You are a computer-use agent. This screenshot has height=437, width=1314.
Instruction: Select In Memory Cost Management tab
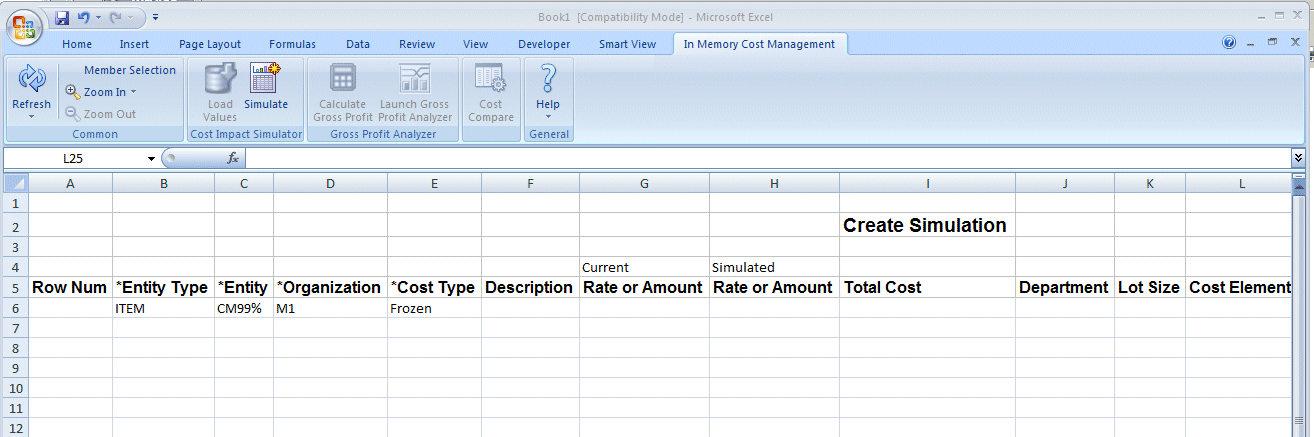click(x=759, y=44)
